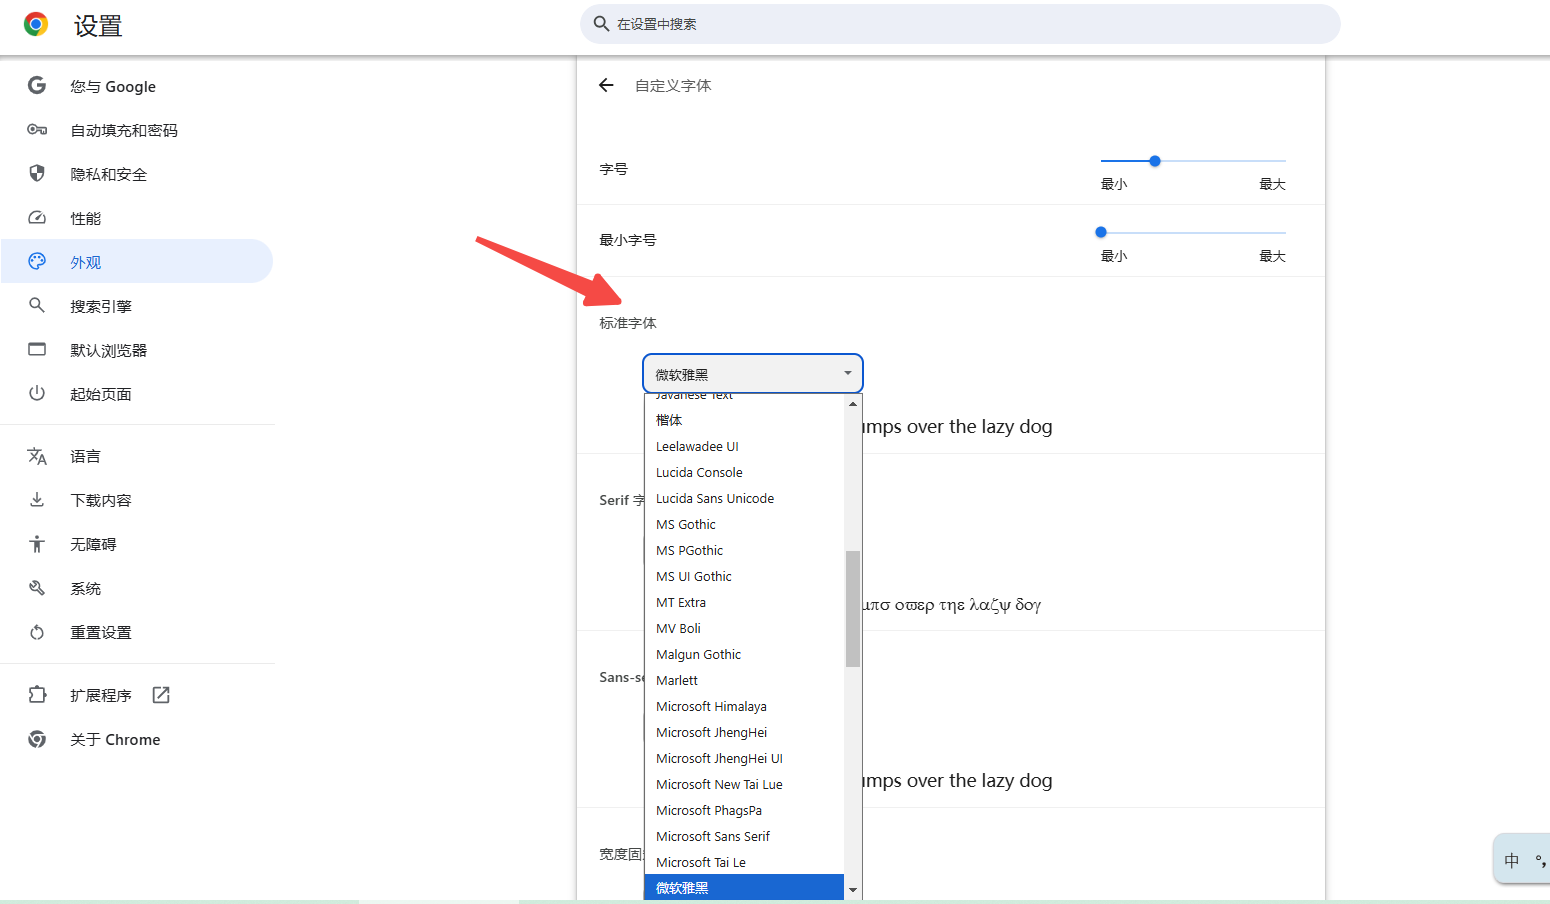Select MT Extra font option

[745, 602]
